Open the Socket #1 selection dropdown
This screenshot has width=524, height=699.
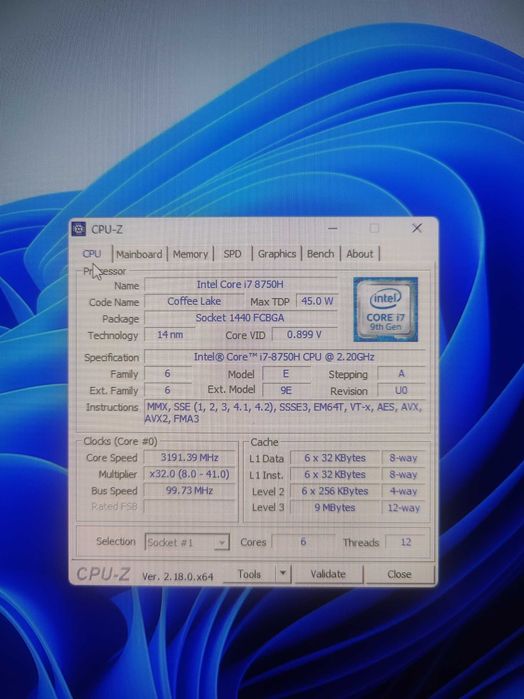(187, 542)
